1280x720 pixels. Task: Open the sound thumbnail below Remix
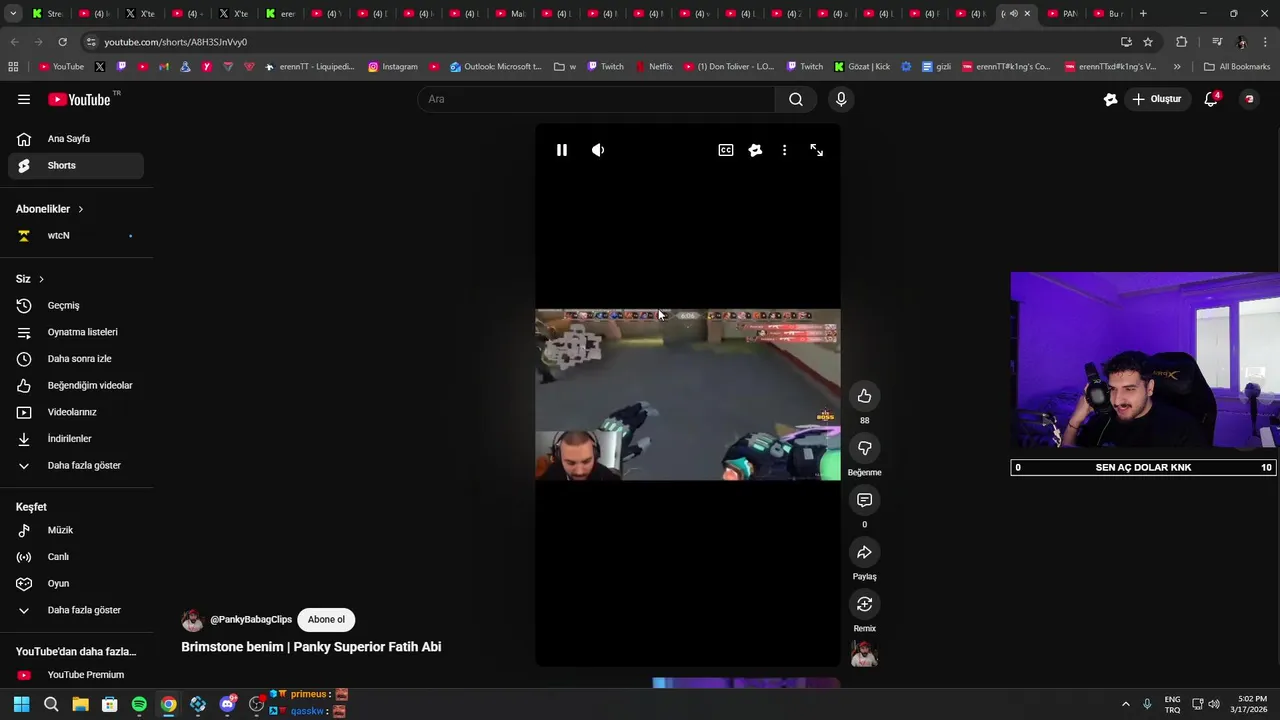click(x=864, y=654)
